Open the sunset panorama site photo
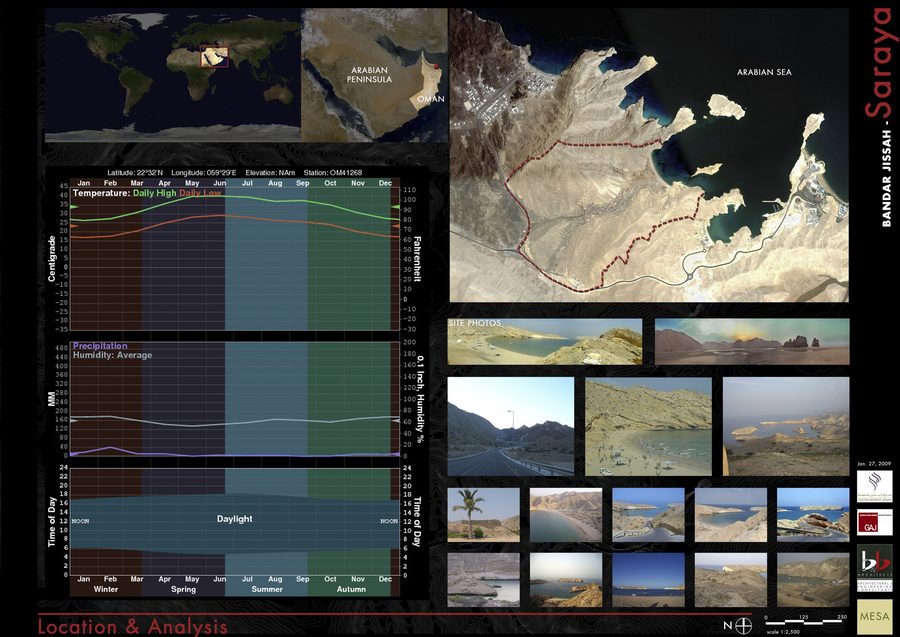This screenshot has width=900, height=637. pos(752,341)
